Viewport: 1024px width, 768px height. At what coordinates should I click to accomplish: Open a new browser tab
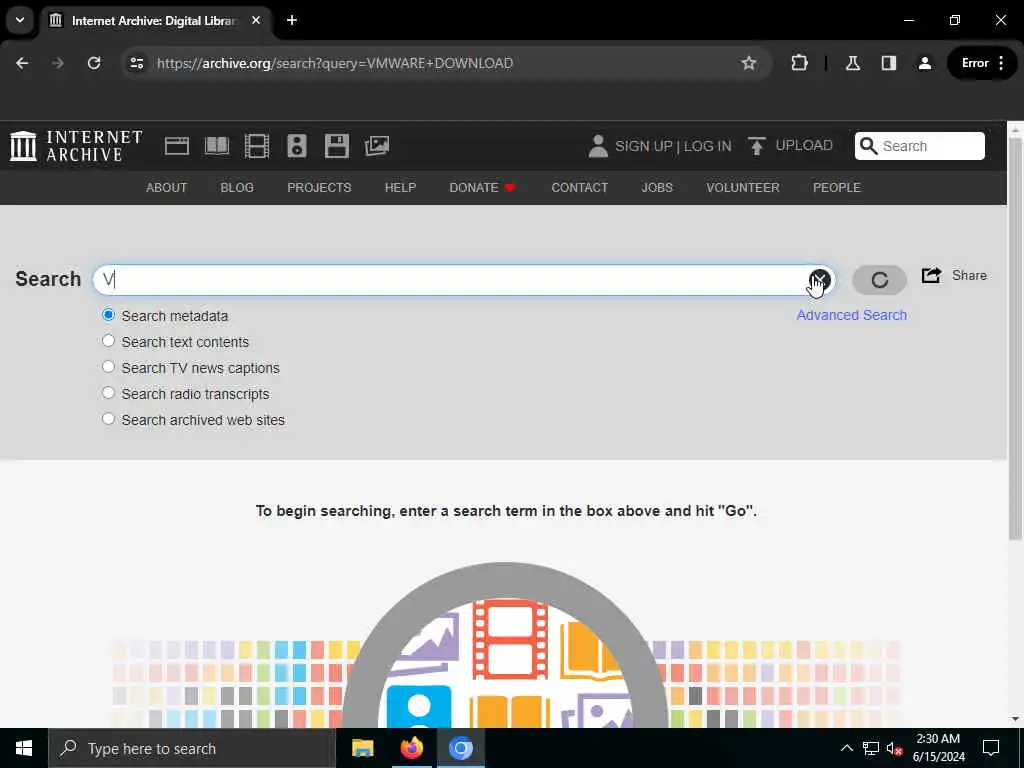point(292,20)
